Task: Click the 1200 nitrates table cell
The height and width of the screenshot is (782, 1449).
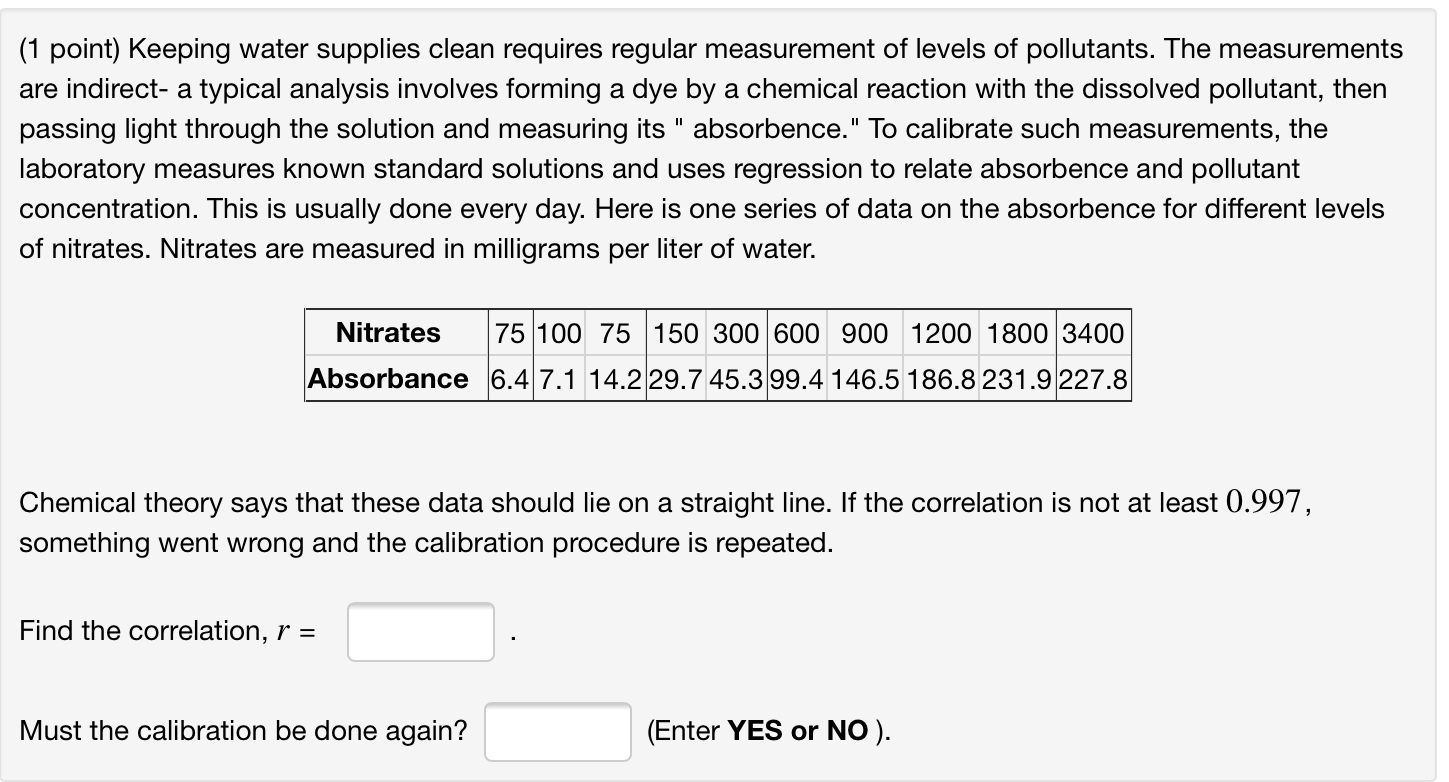Action: [x=941, y=333]
